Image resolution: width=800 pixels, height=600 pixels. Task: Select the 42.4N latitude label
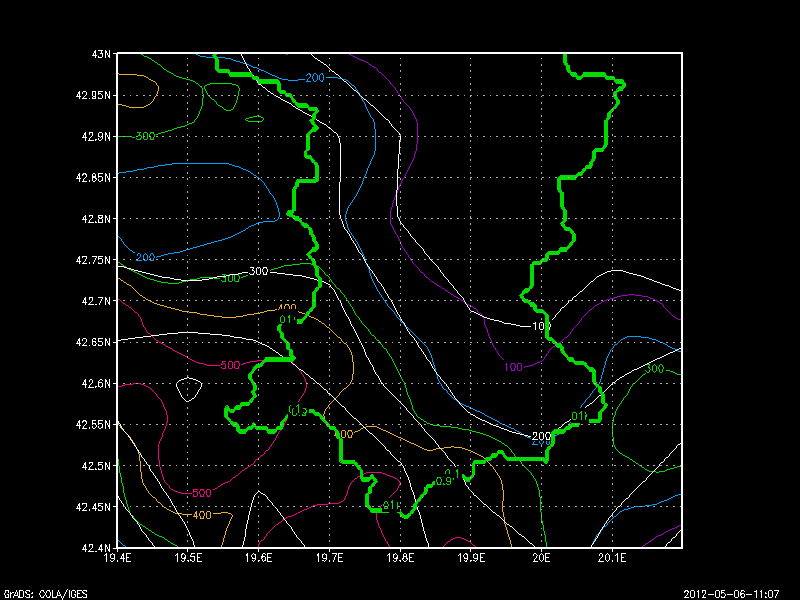96,548
